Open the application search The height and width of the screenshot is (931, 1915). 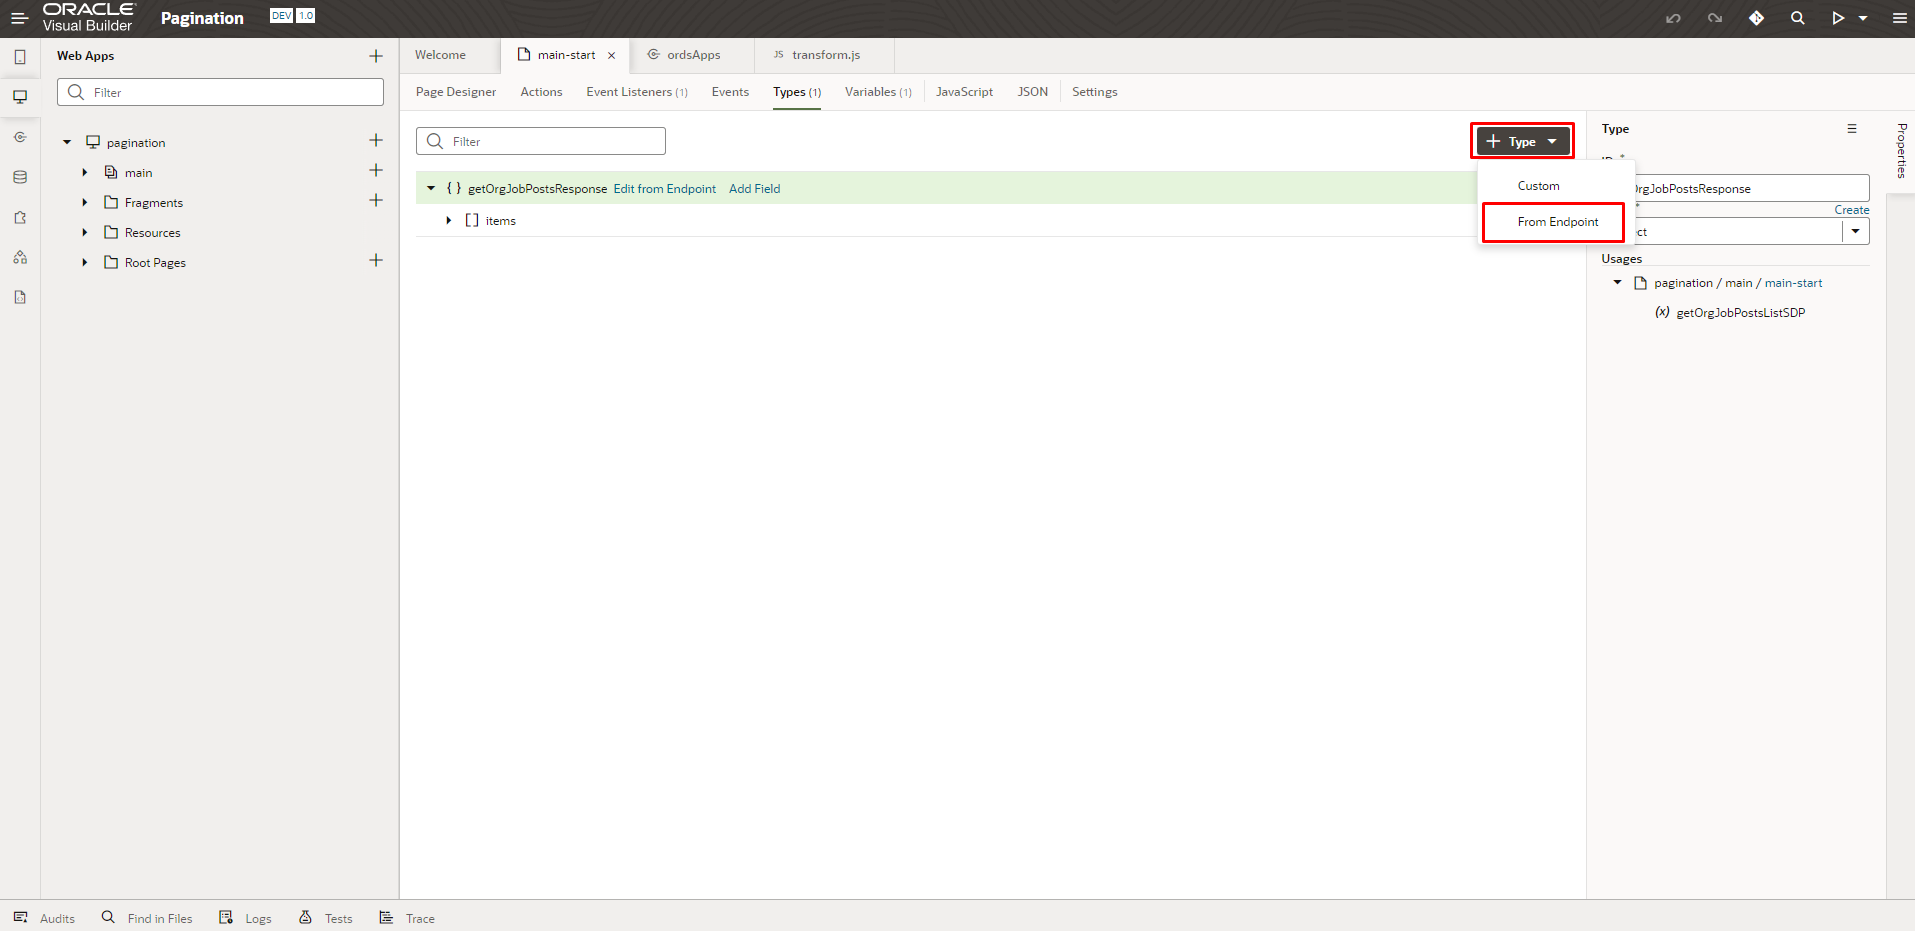[1798, 18]
